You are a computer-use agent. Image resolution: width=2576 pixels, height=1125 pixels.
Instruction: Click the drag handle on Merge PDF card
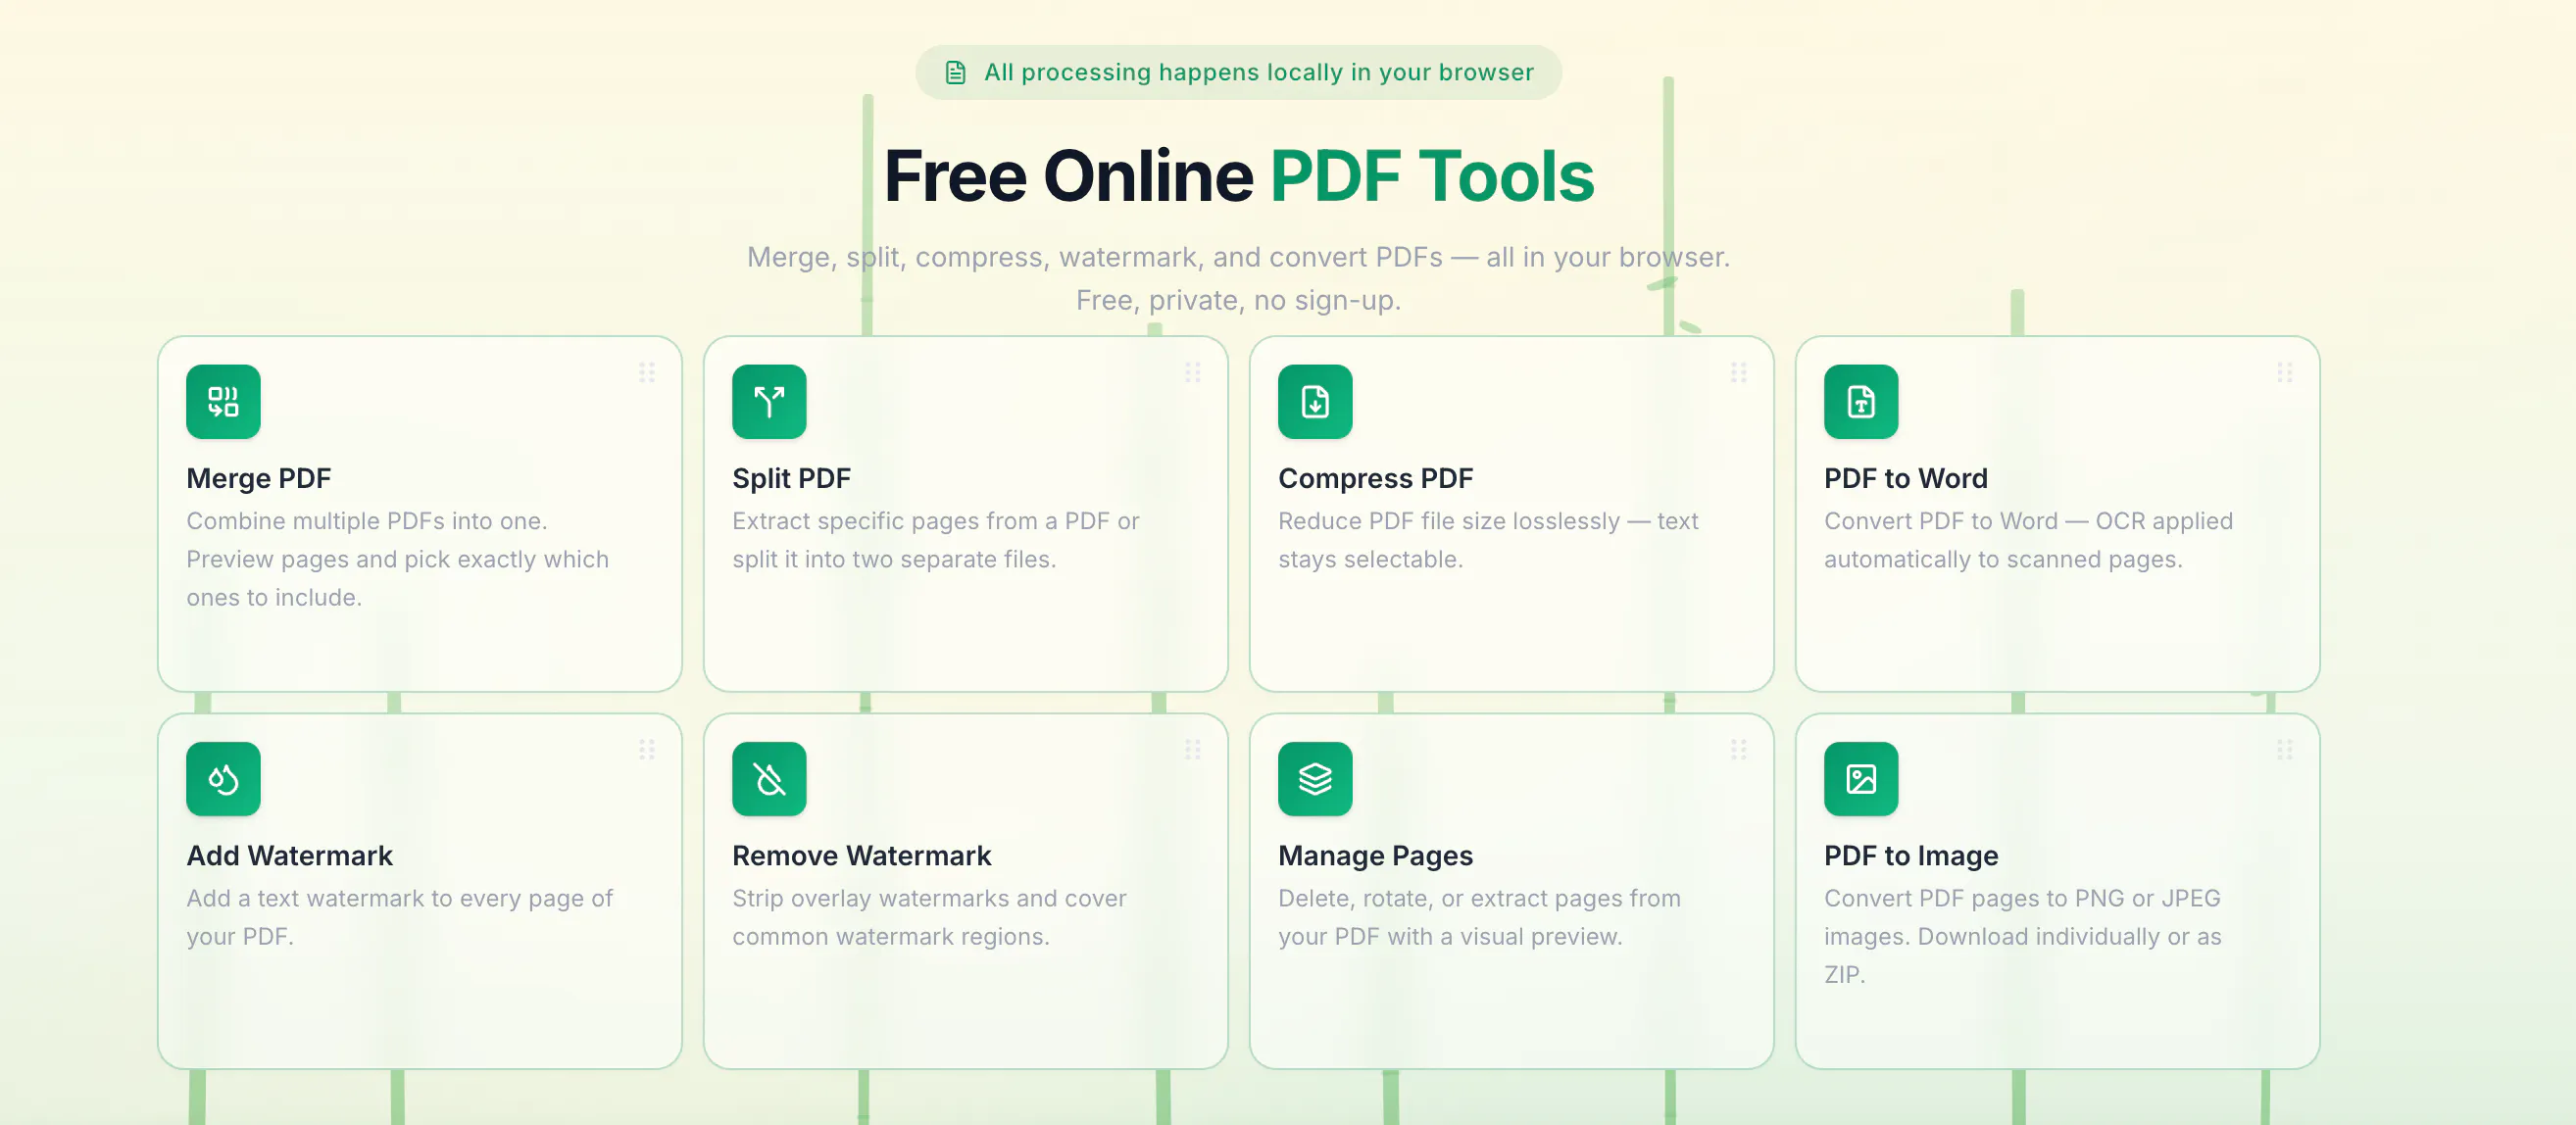click(x=647, y=373)
